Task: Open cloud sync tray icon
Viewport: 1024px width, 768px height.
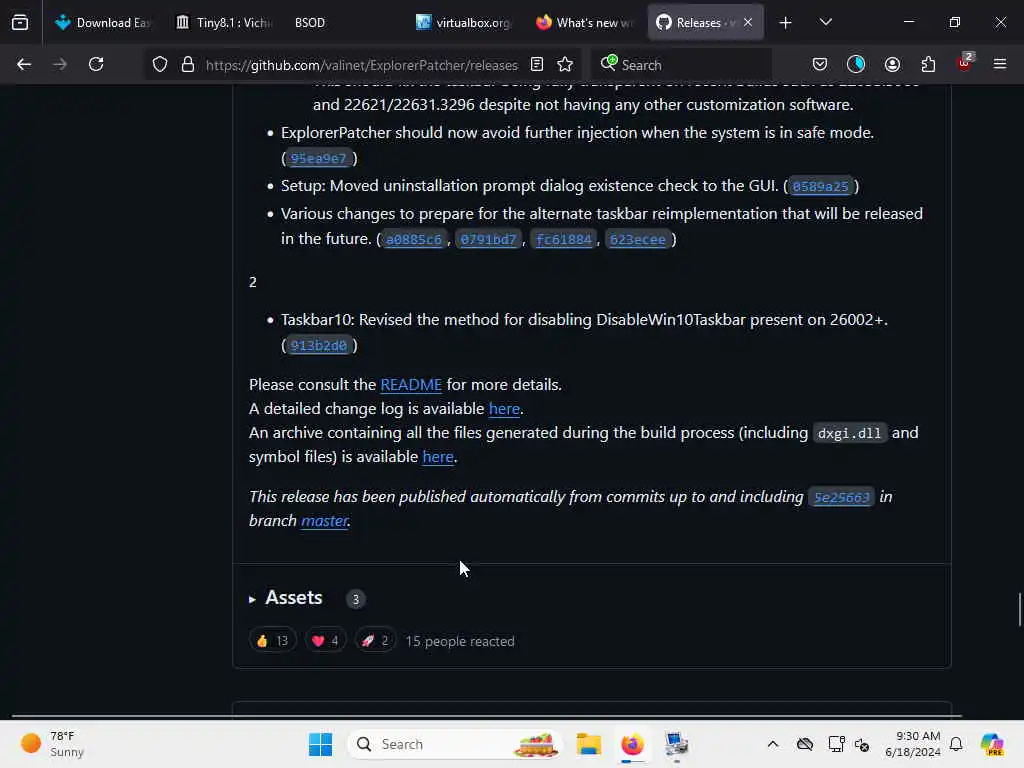Action: 805,744
